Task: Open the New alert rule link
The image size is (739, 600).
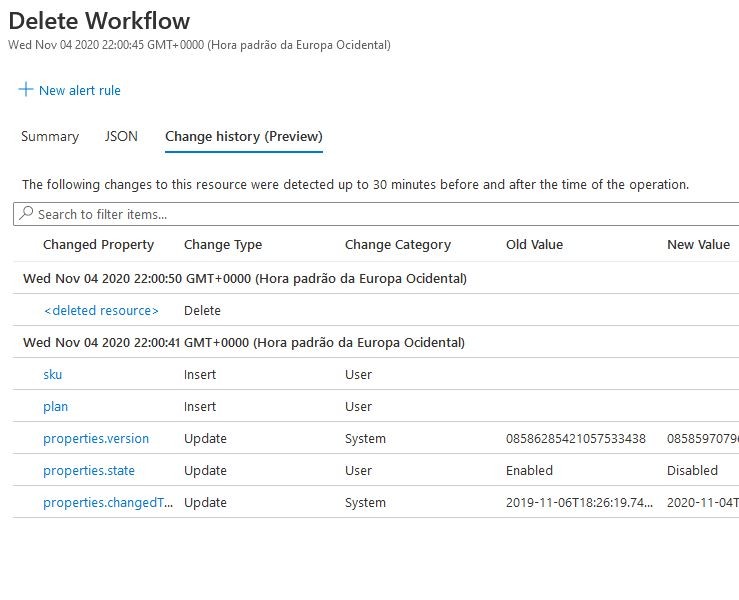Action: click(x=79, y=90)
